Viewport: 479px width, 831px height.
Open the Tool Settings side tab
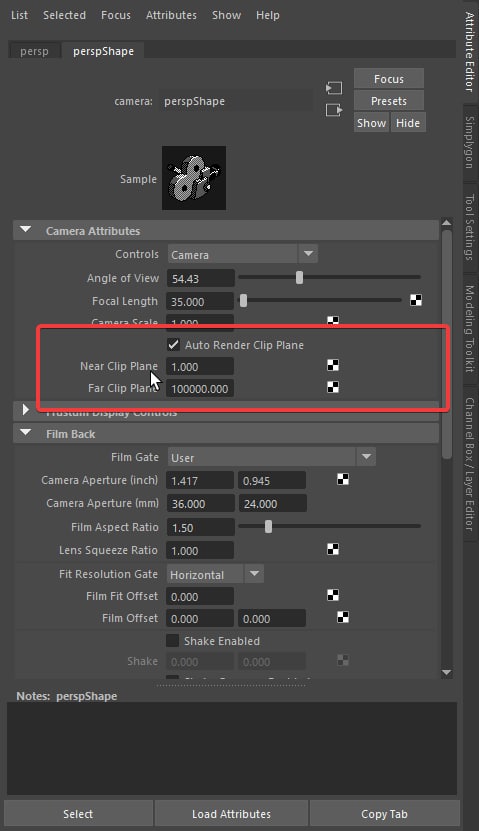click(469, 227)
